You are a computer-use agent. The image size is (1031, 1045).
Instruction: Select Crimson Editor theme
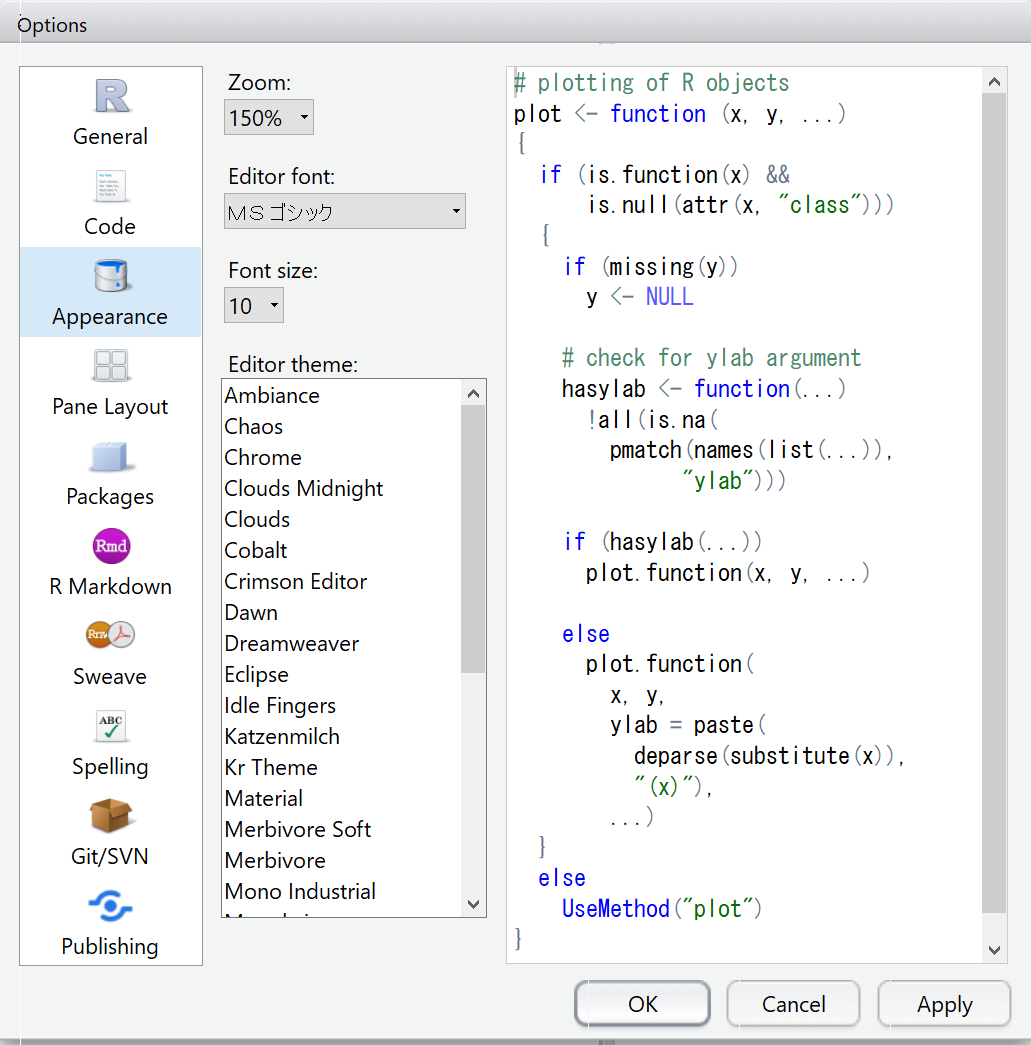(341, 581)
